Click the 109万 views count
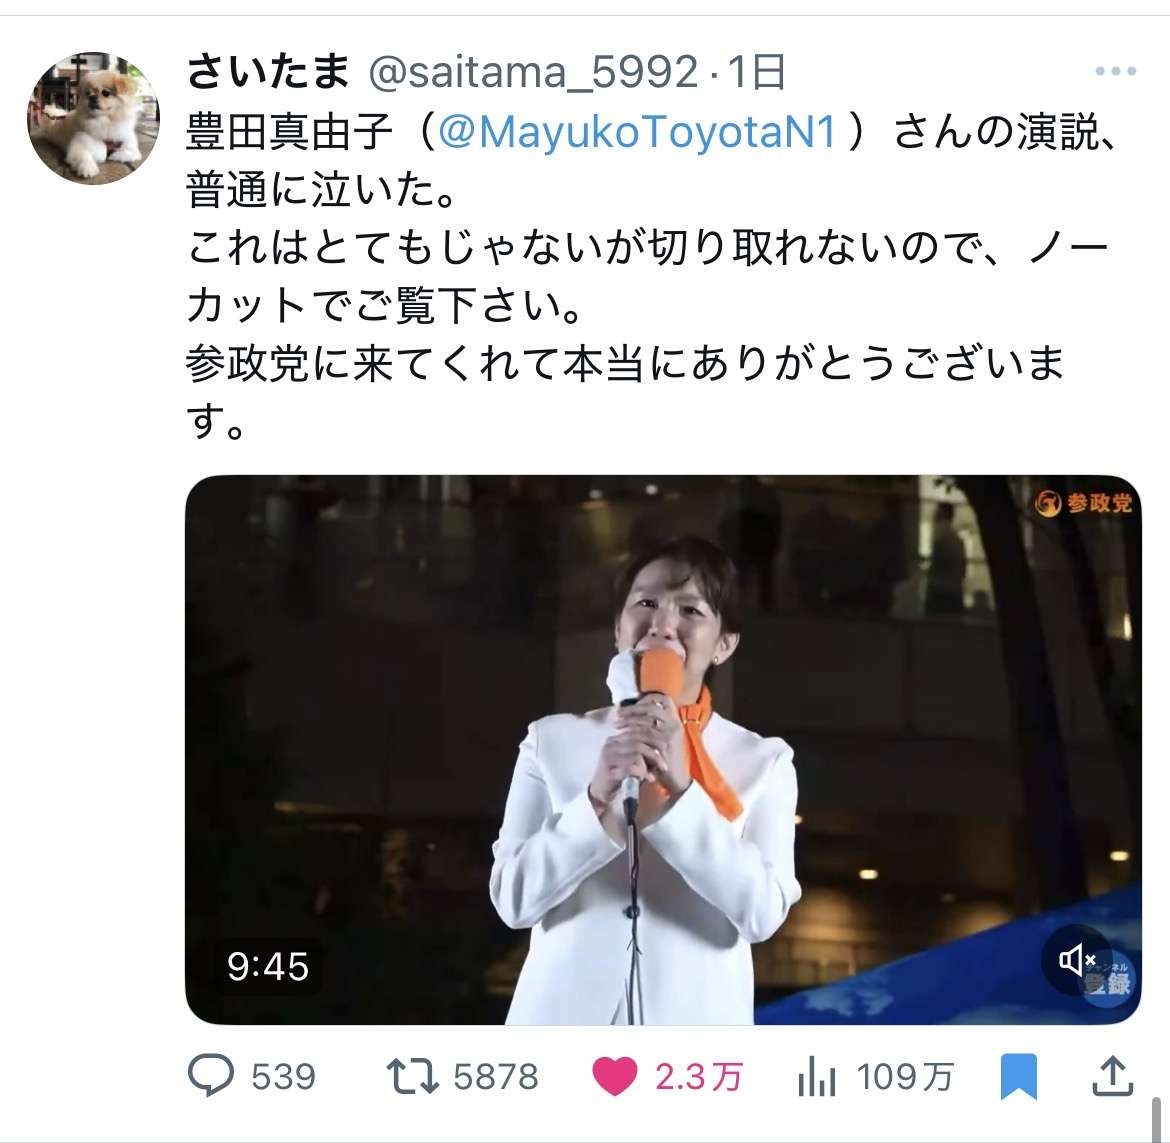Viewport: 1170px width, 1143px height. (904, 1077)
